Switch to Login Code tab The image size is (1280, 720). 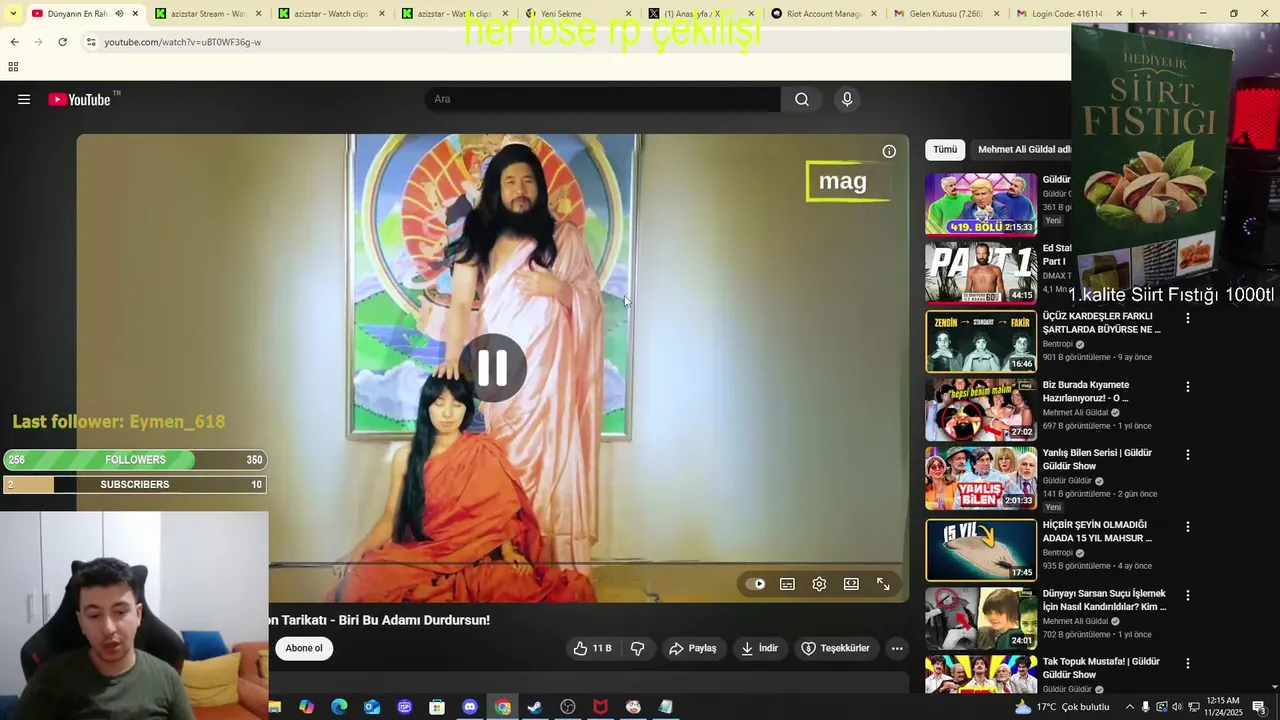1067,14
